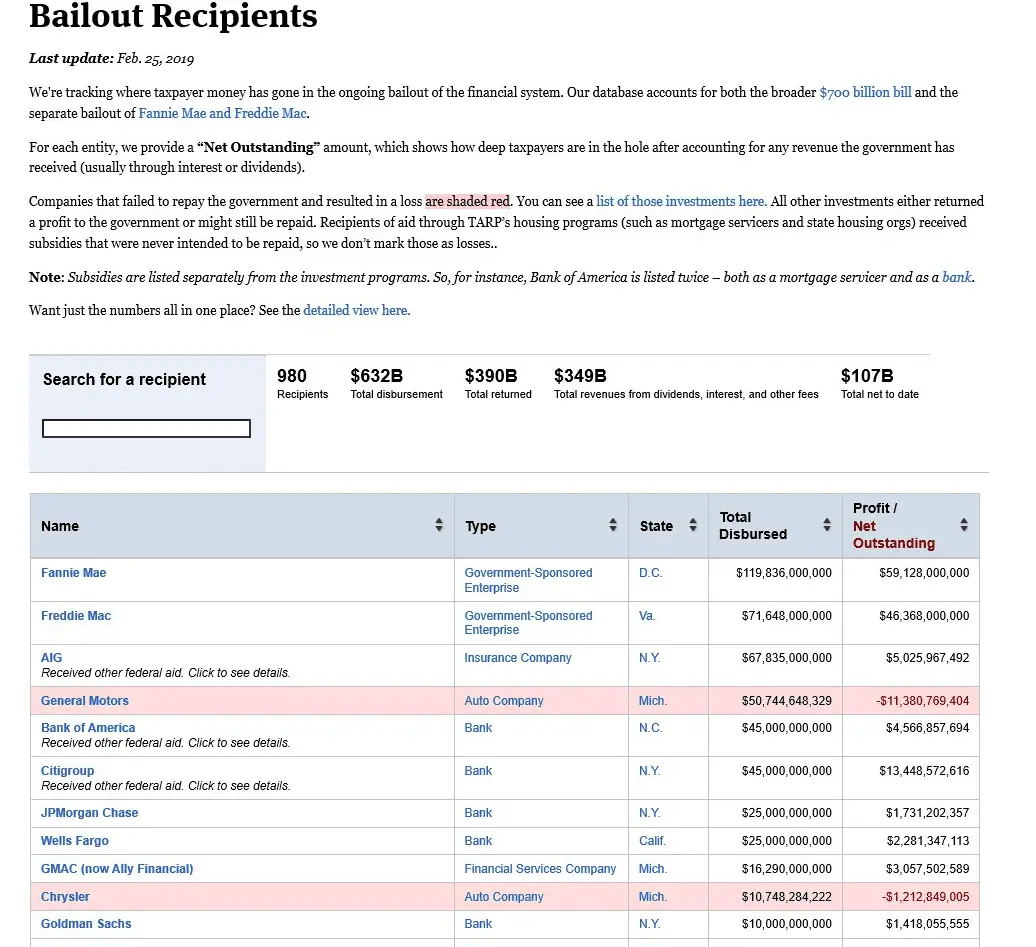1036x947 pixels.
Task: Select the 980 Recipients count
Action: coord(291,376)
